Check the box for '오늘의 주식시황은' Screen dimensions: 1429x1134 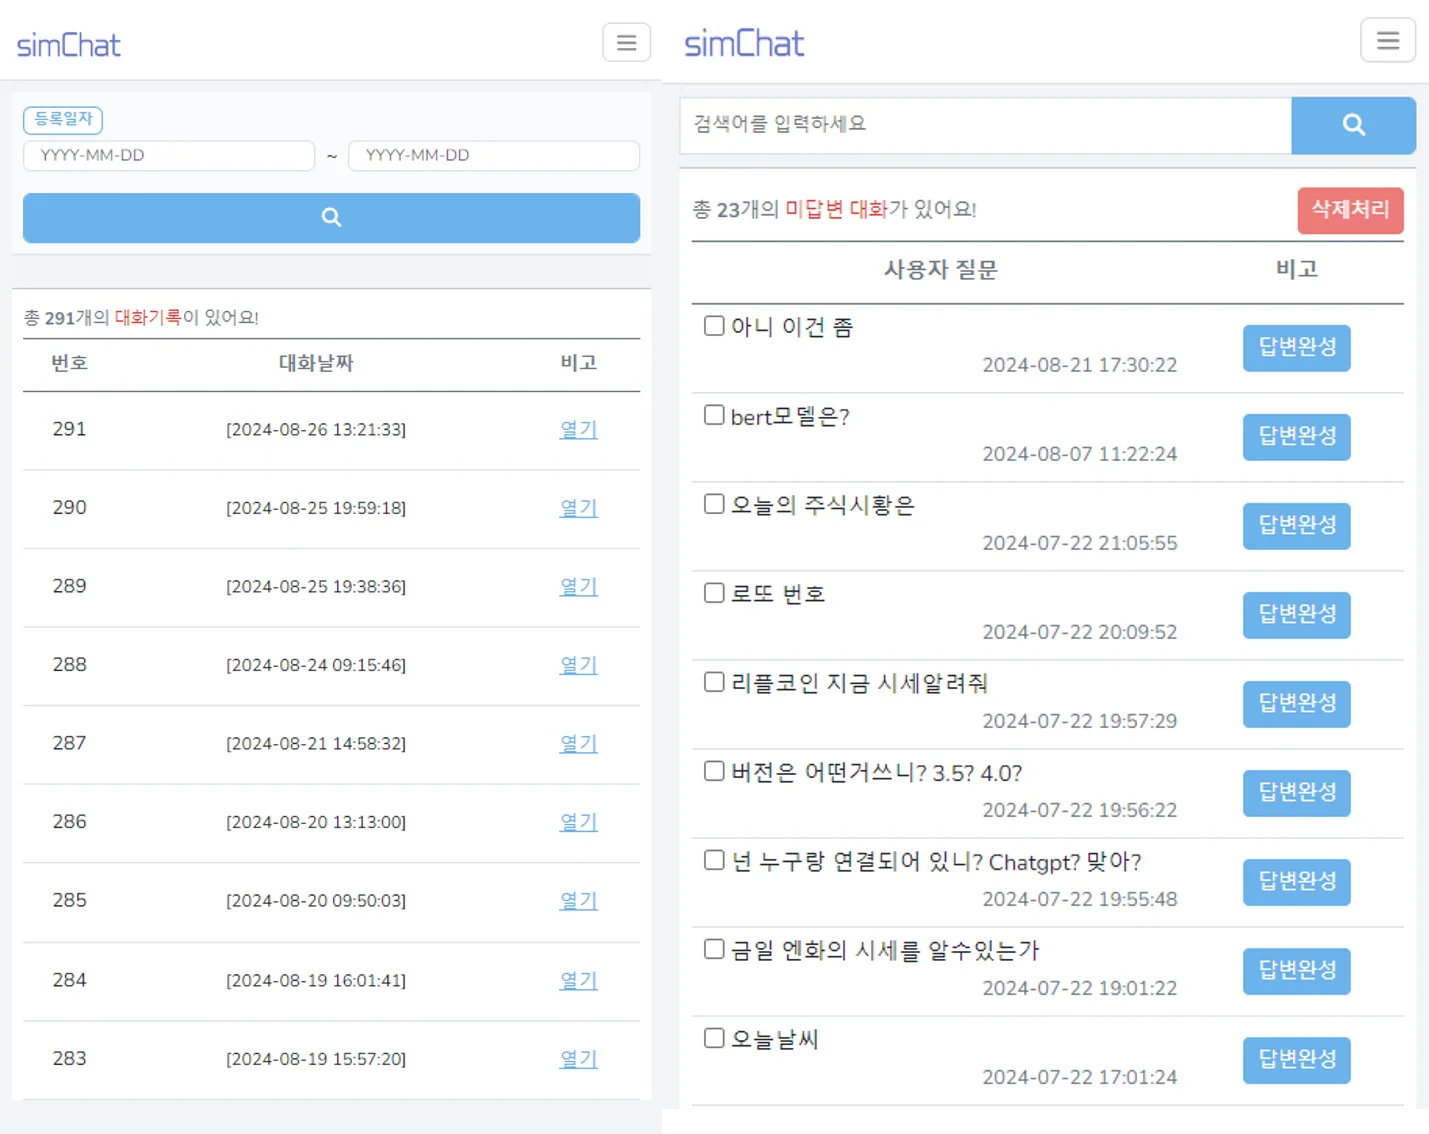[714, 504]
